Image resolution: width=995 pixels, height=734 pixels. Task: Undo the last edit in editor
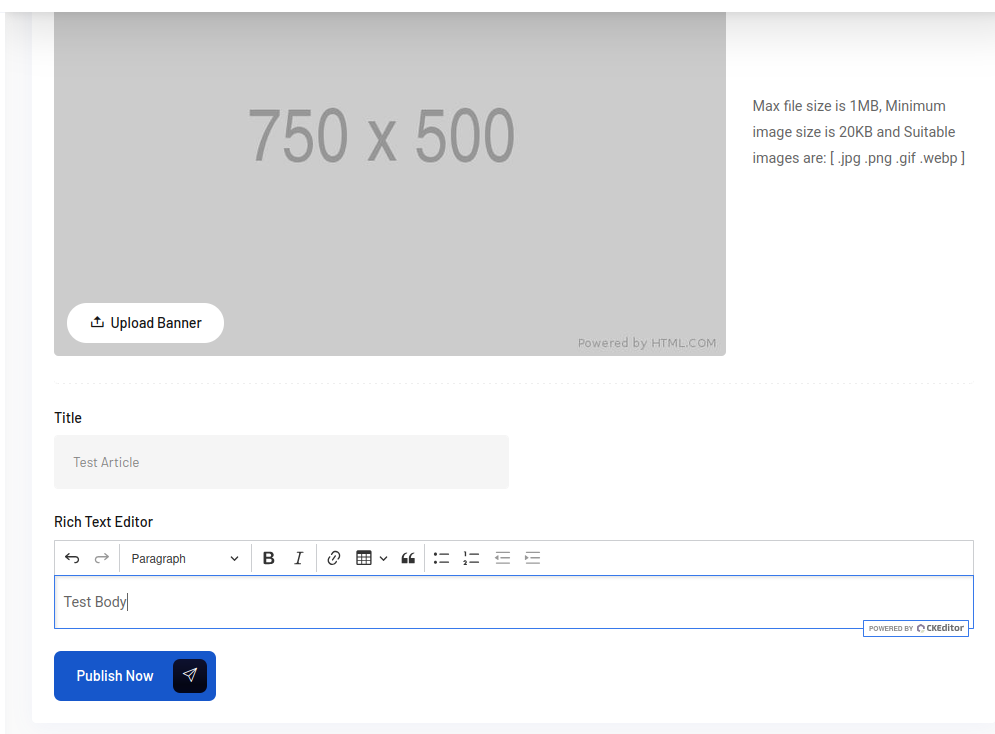tap(72, 558)
